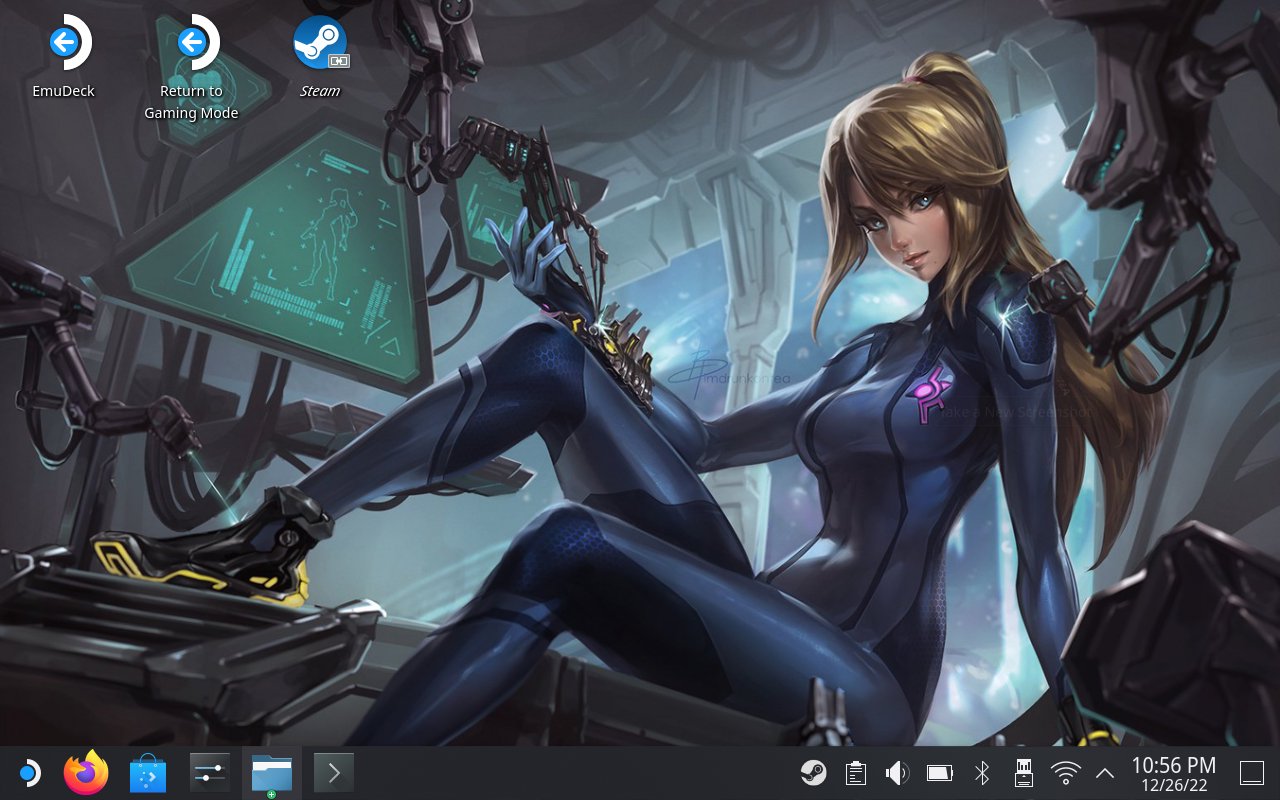Launch Steam from the desktop icon
This screenshot has height=800, width=1280.
pyautogui.click(x=320, y=45)
